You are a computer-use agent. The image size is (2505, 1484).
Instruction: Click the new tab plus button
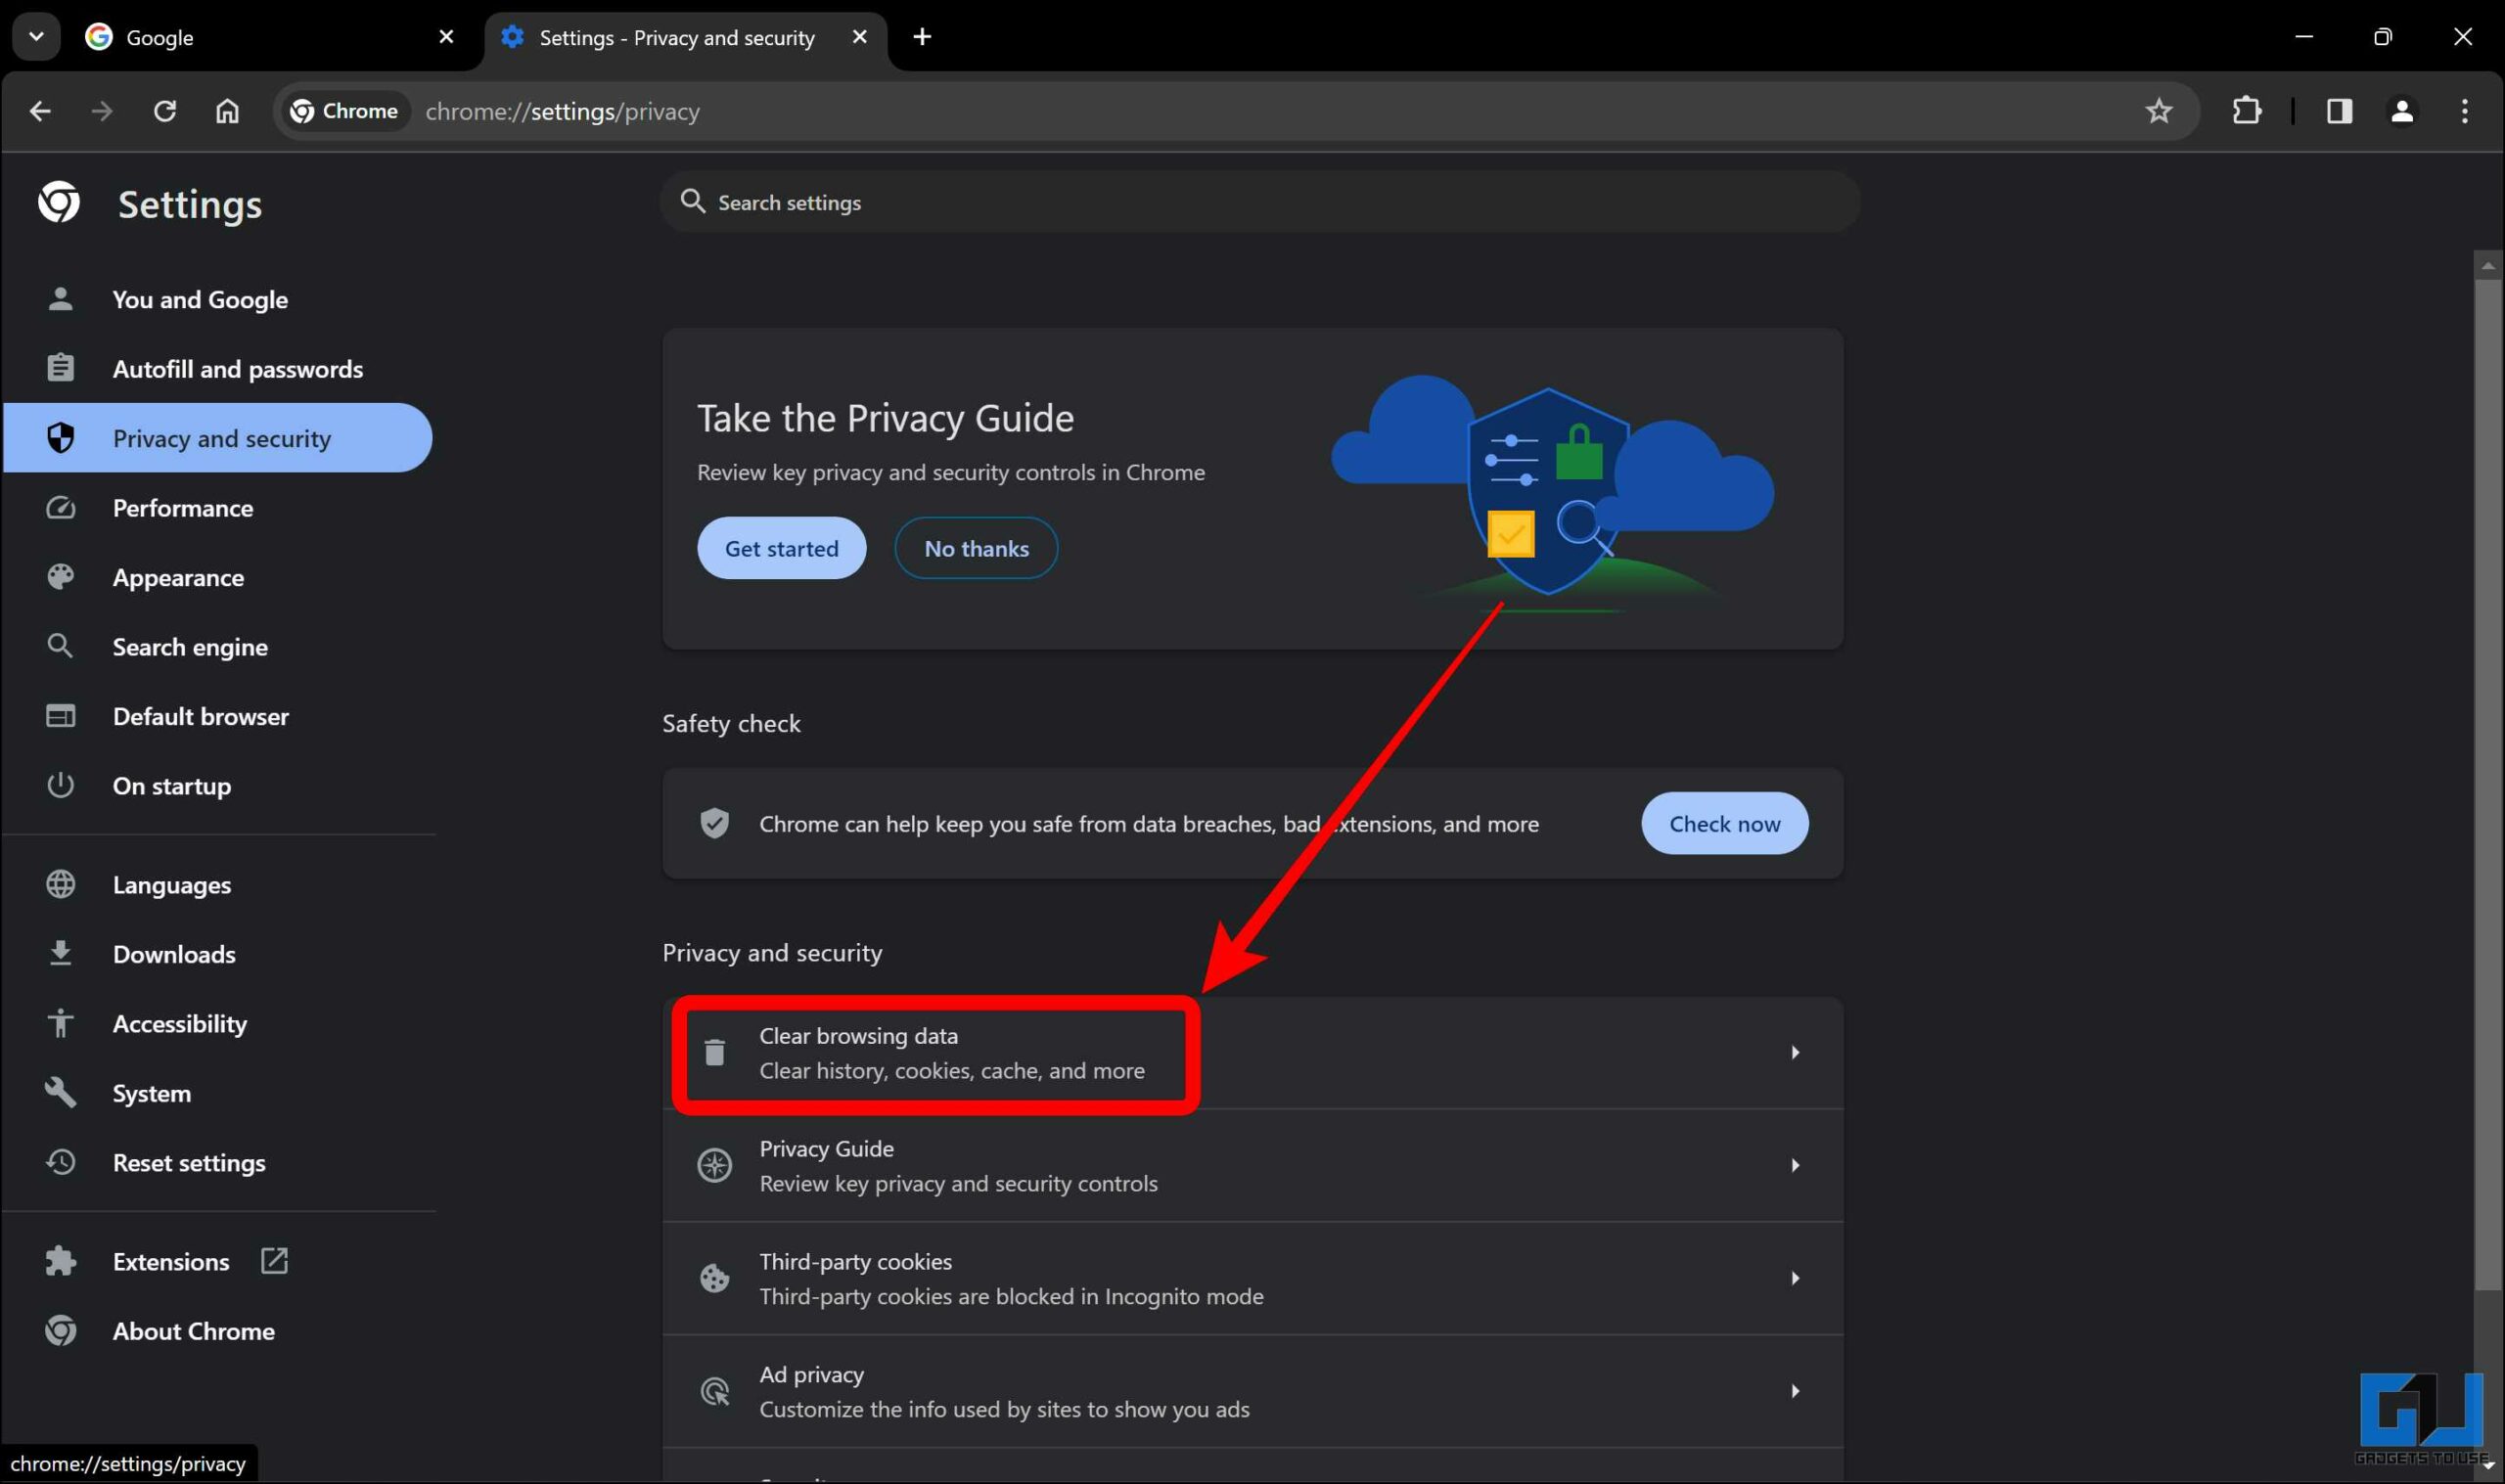pyautogui.click(x=922, y=37)
